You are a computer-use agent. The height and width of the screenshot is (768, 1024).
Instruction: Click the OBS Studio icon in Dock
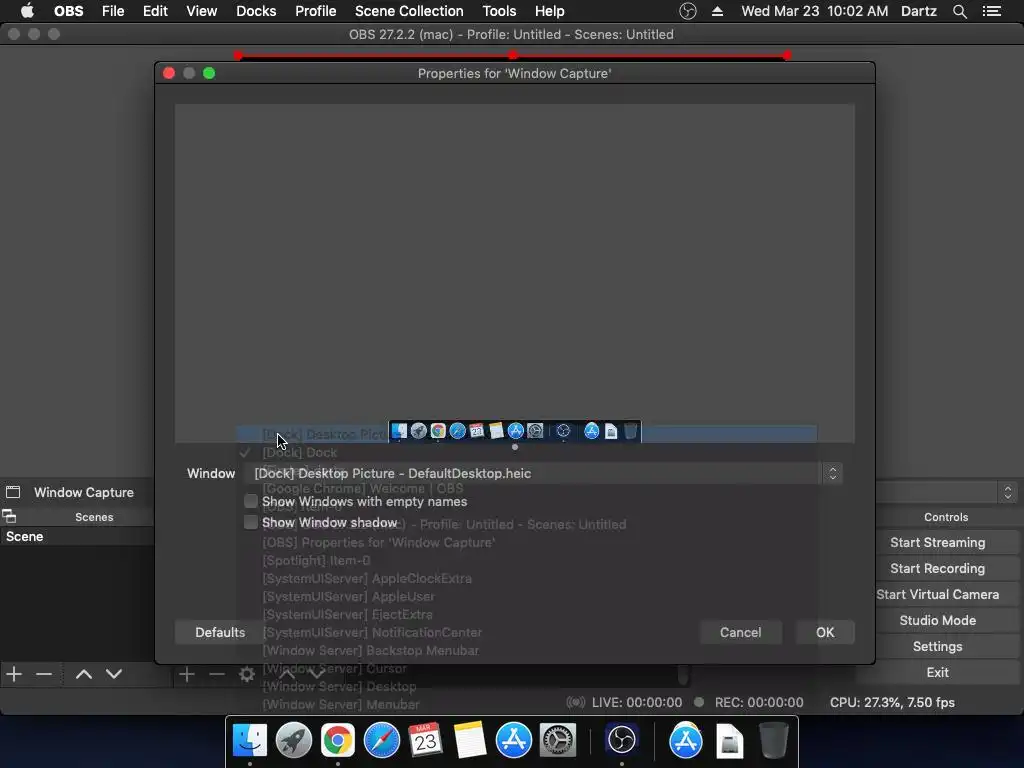[621, 741]
